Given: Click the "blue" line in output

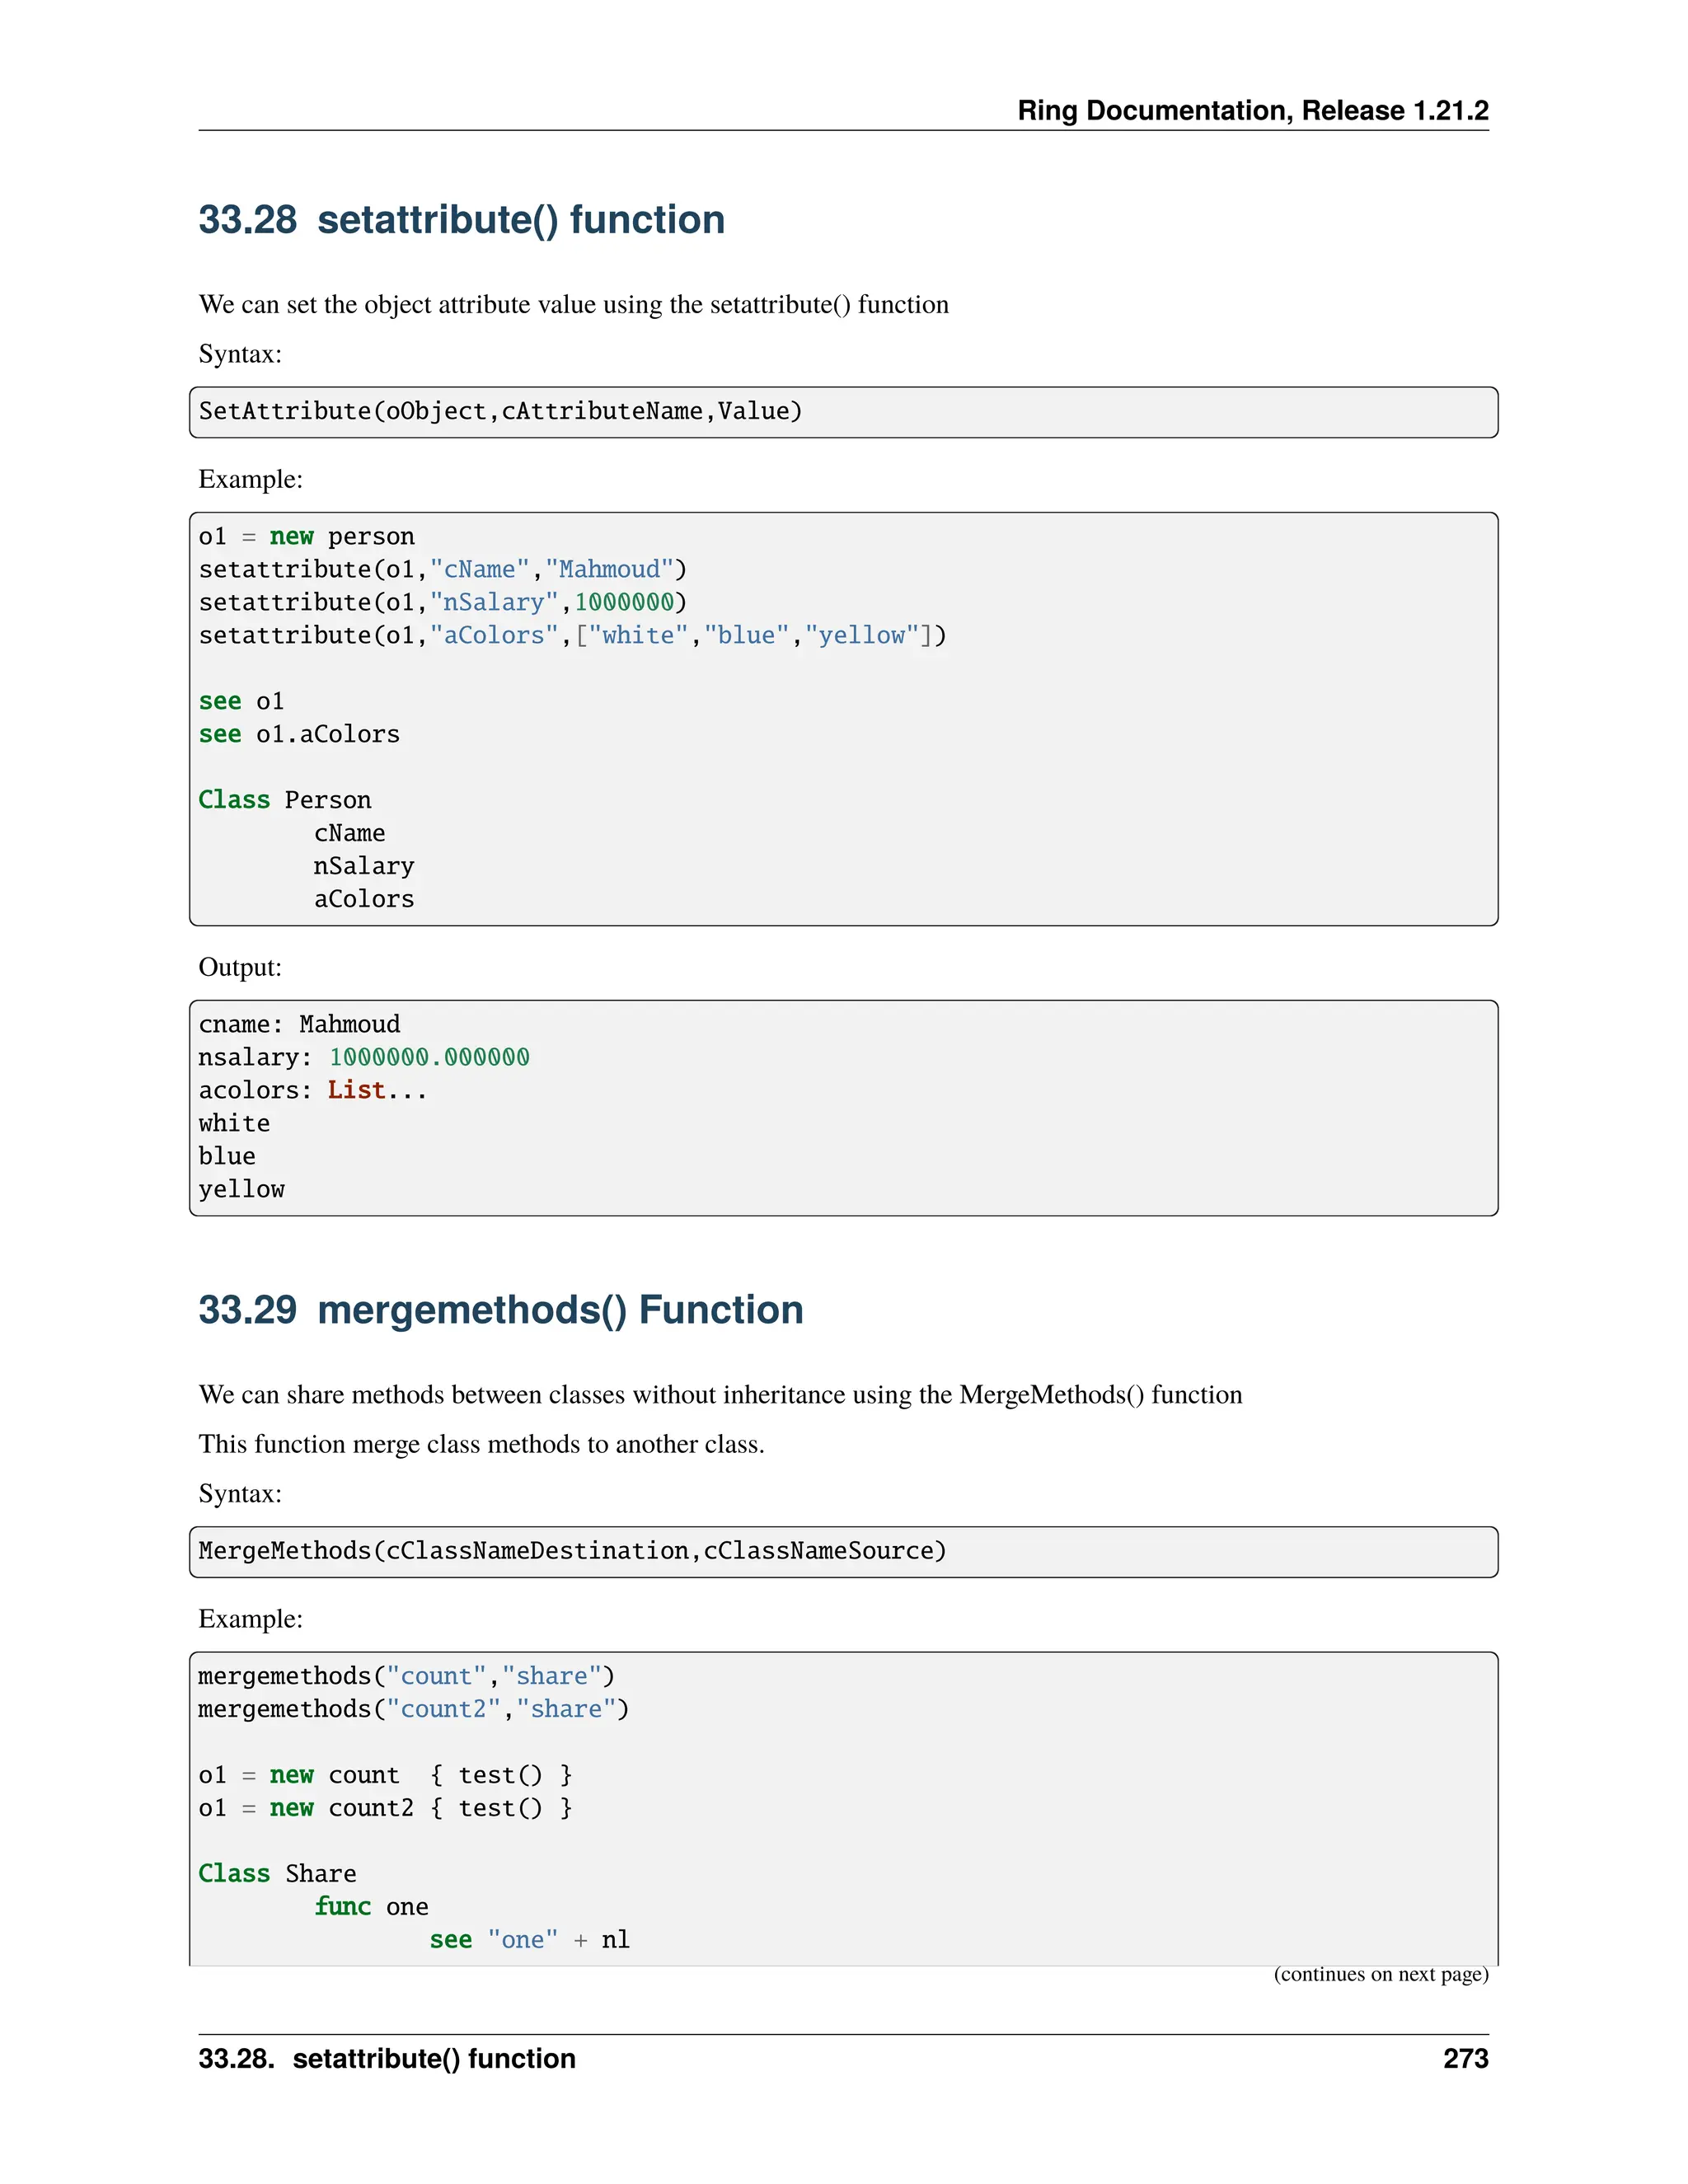Looking at the screenshot, I should click(x=227, y=1156).
